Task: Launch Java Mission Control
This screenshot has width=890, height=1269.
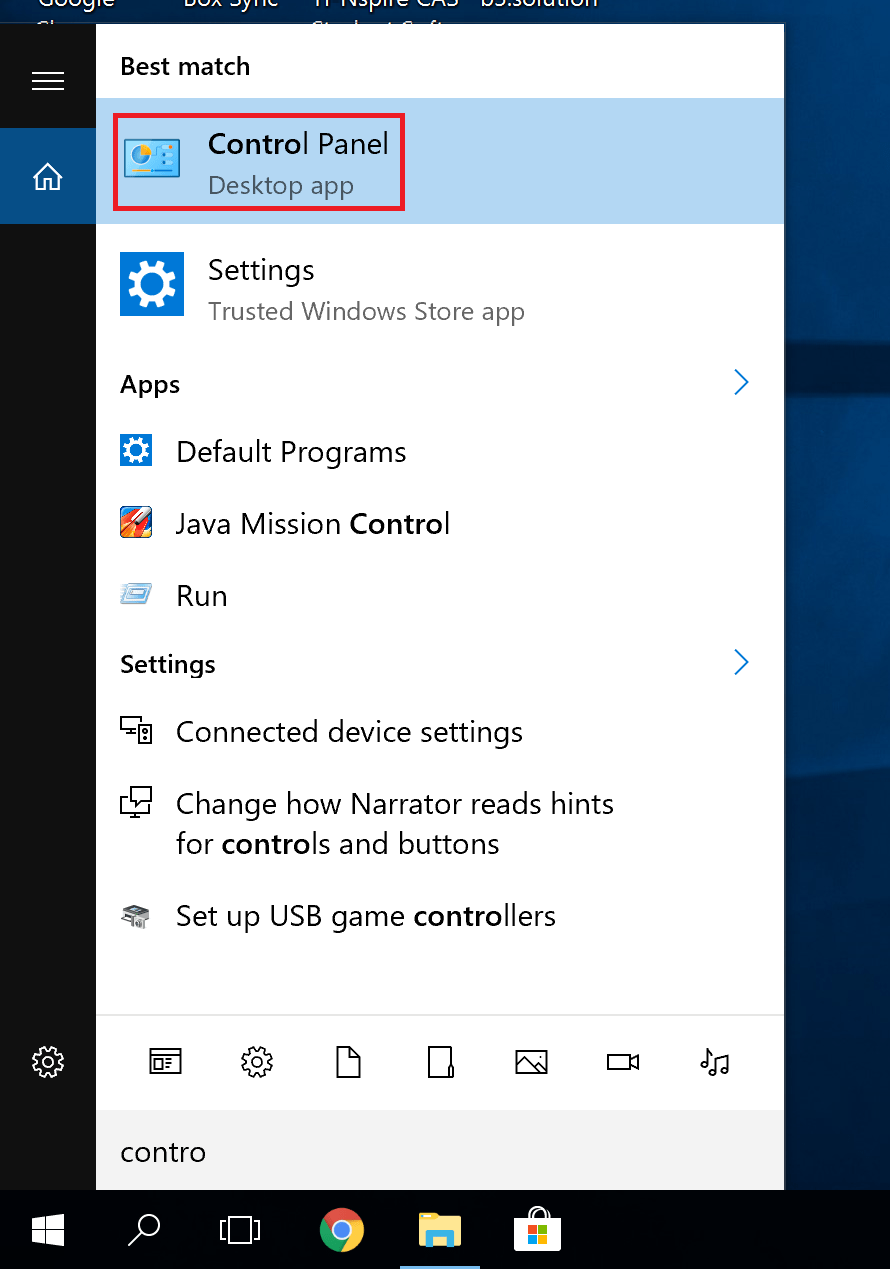Action: 312,523
